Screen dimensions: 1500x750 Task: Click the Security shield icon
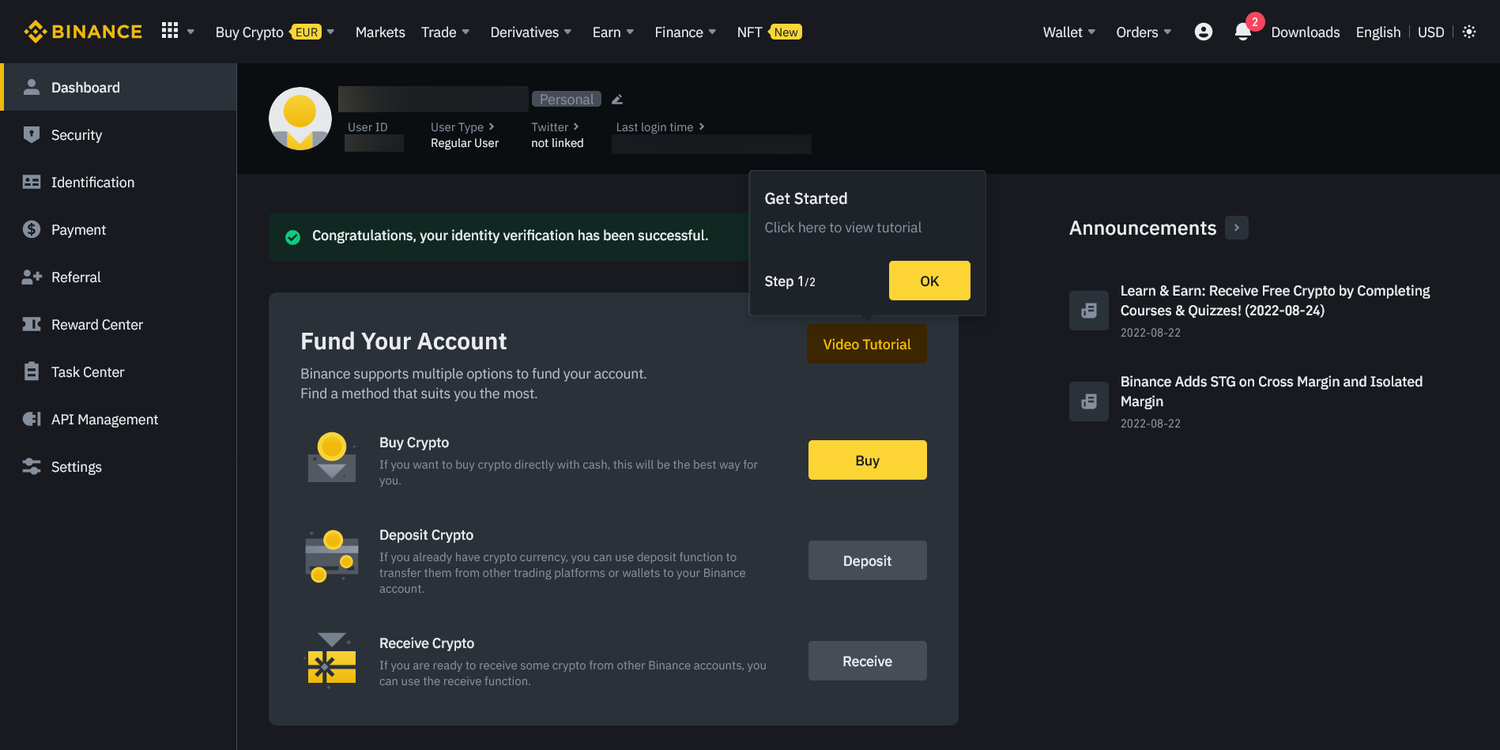click(32, 135)
